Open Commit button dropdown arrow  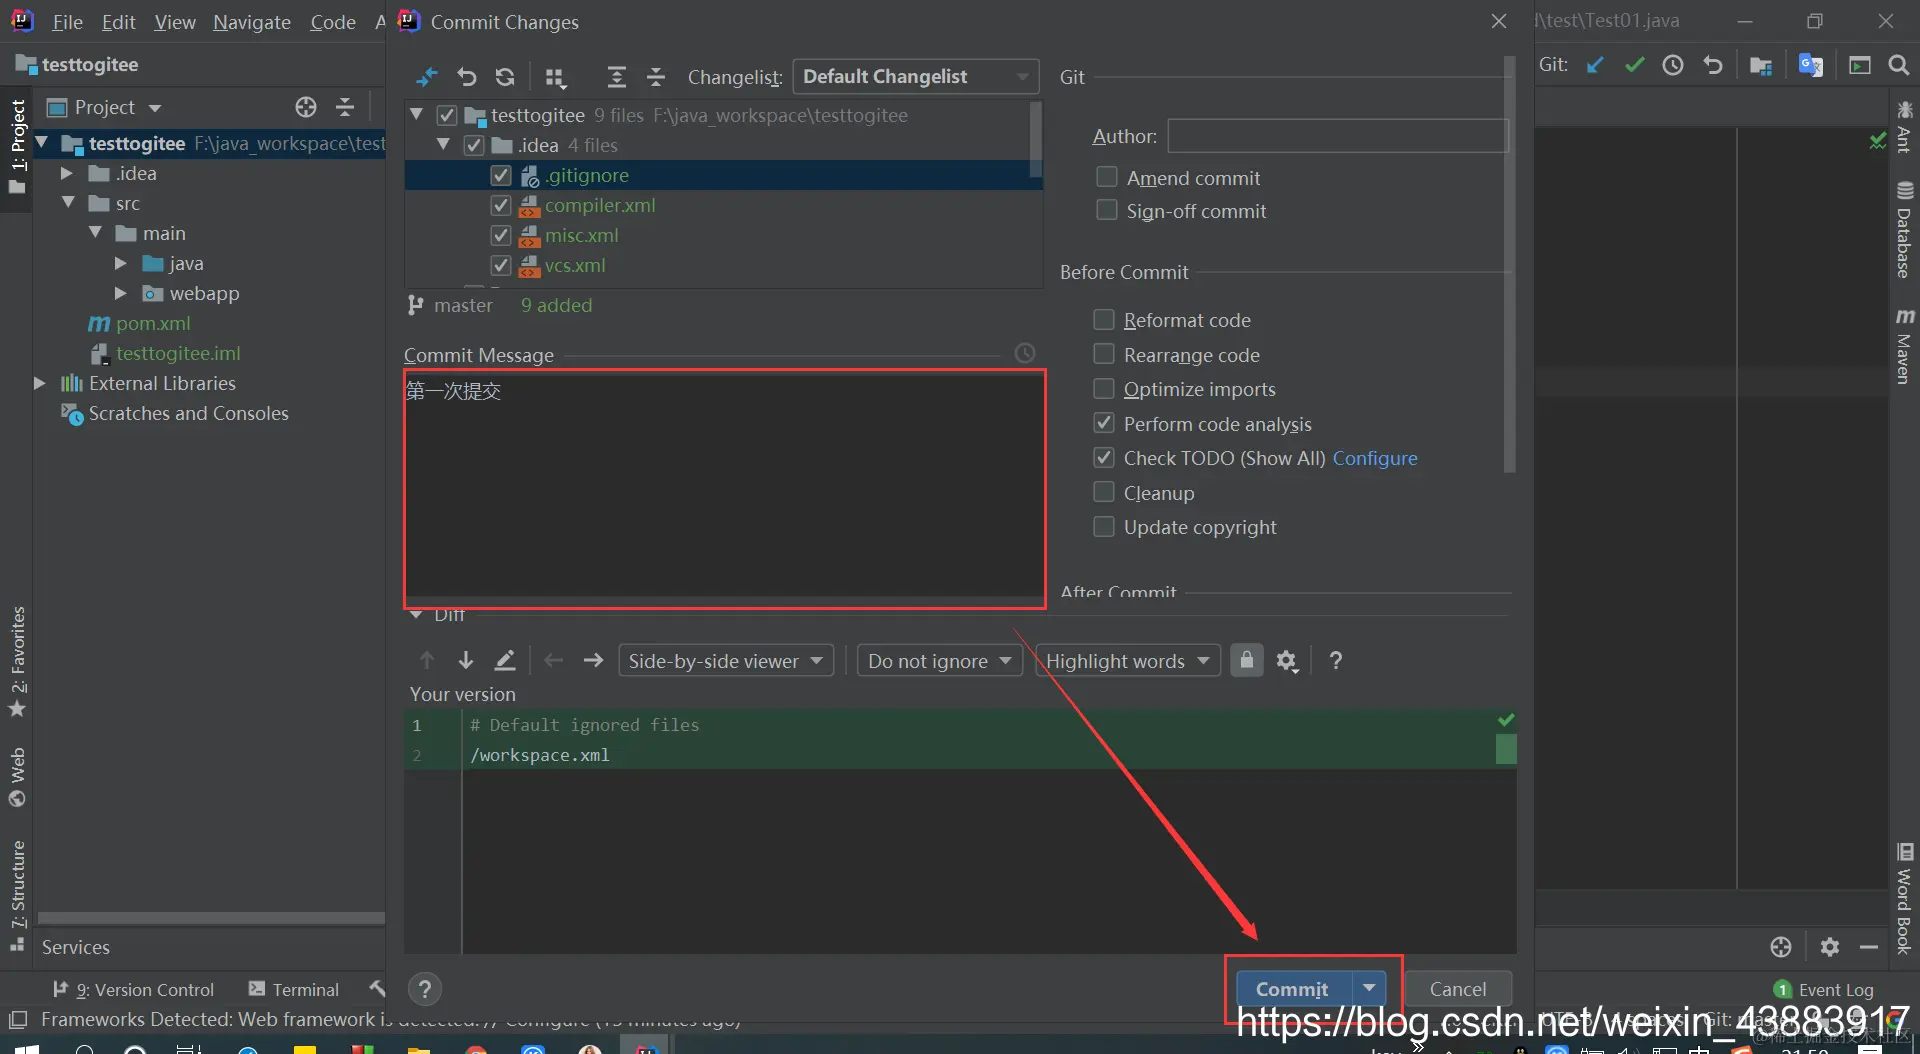point(1369,988)
